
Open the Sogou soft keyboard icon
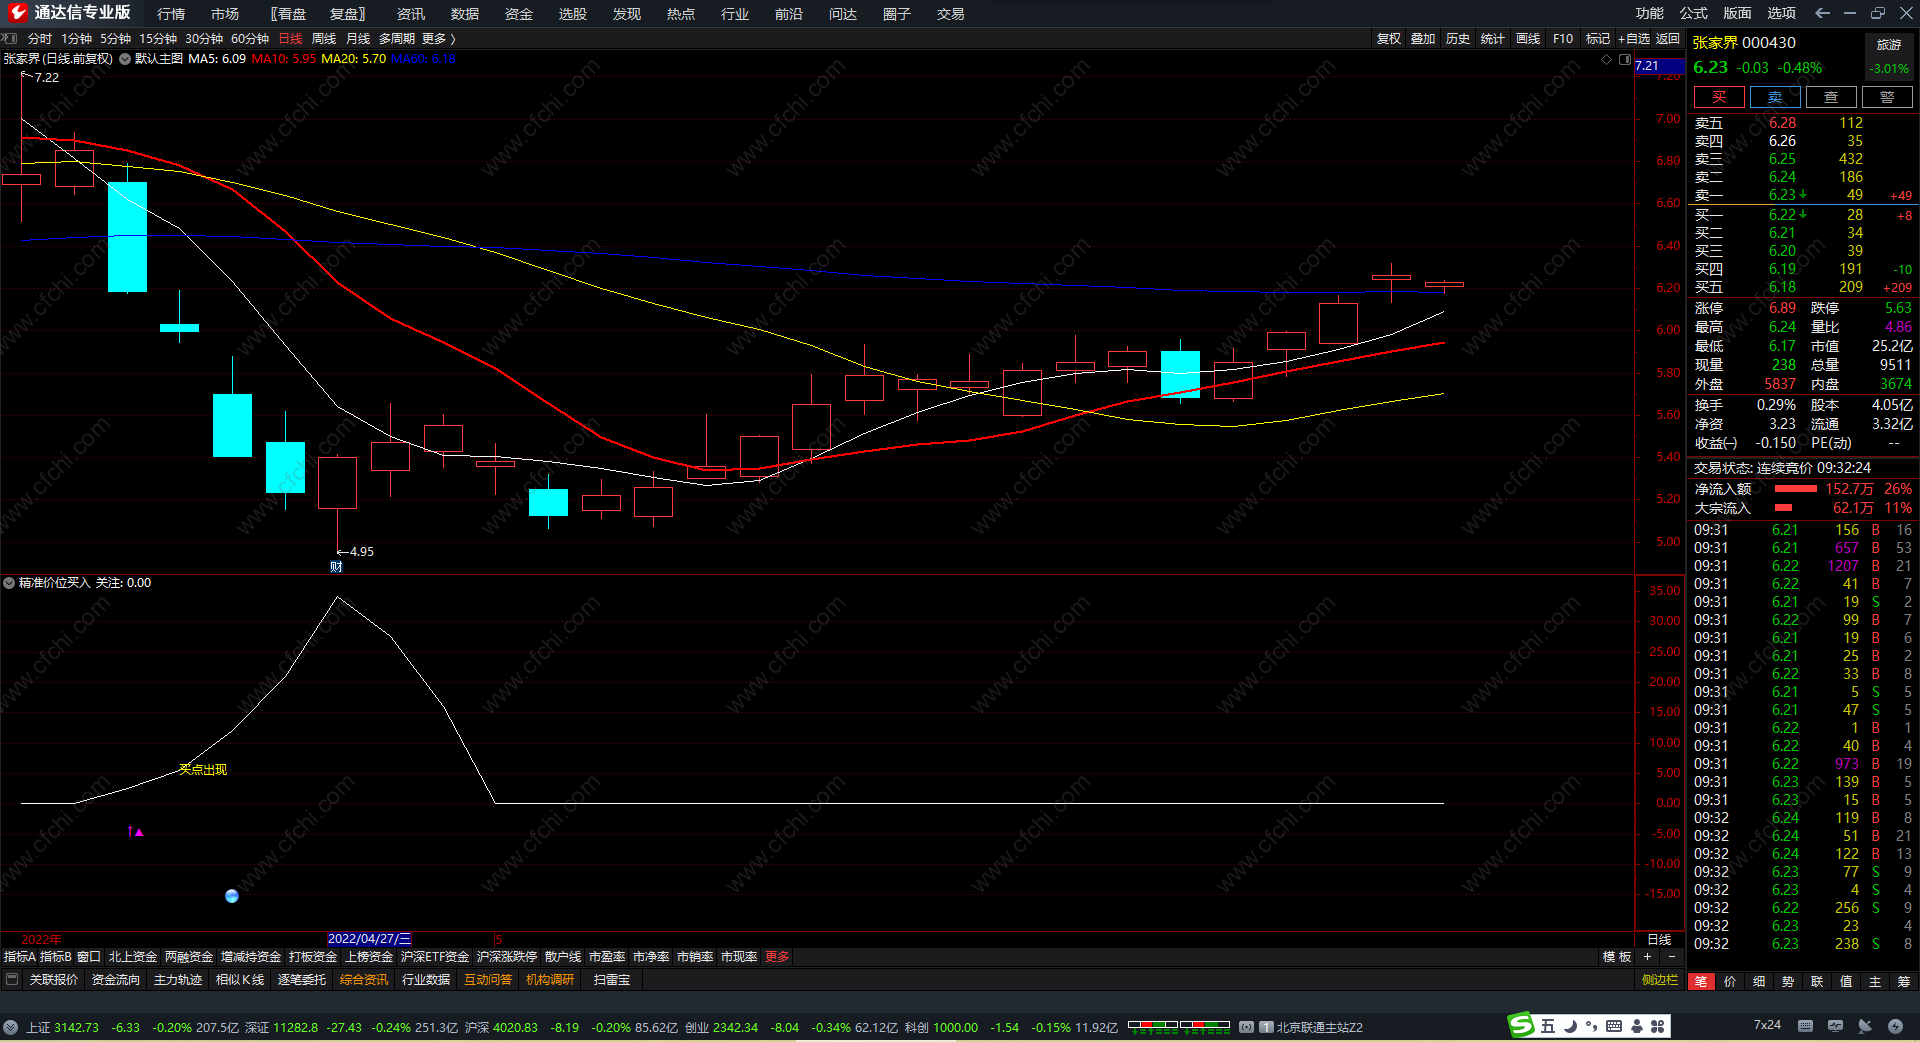(x=1614, y=1026)
